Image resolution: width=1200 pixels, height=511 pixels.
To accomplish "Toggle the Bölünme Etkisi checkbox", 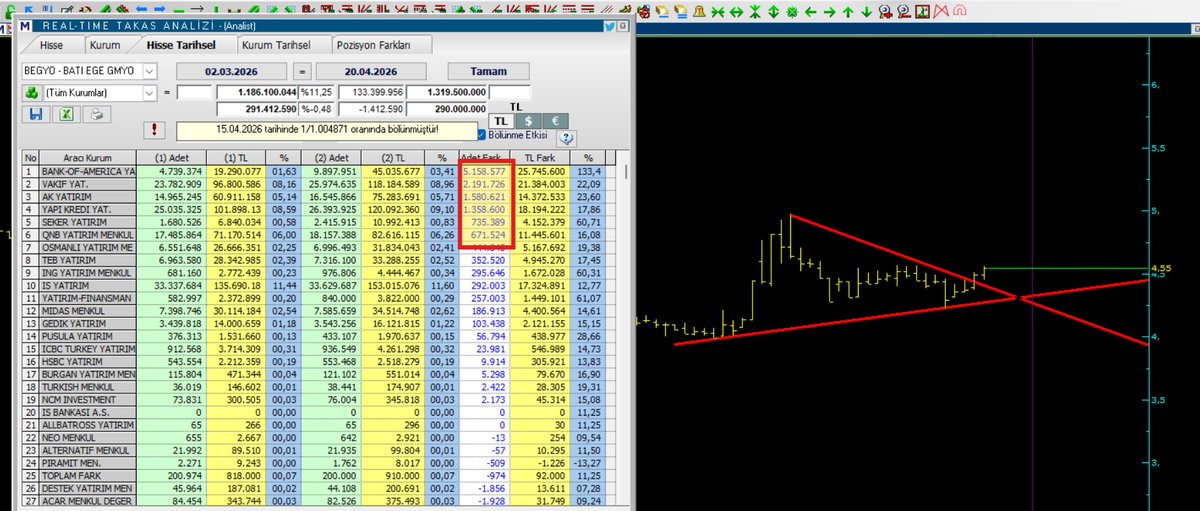I will pos(482,134).
